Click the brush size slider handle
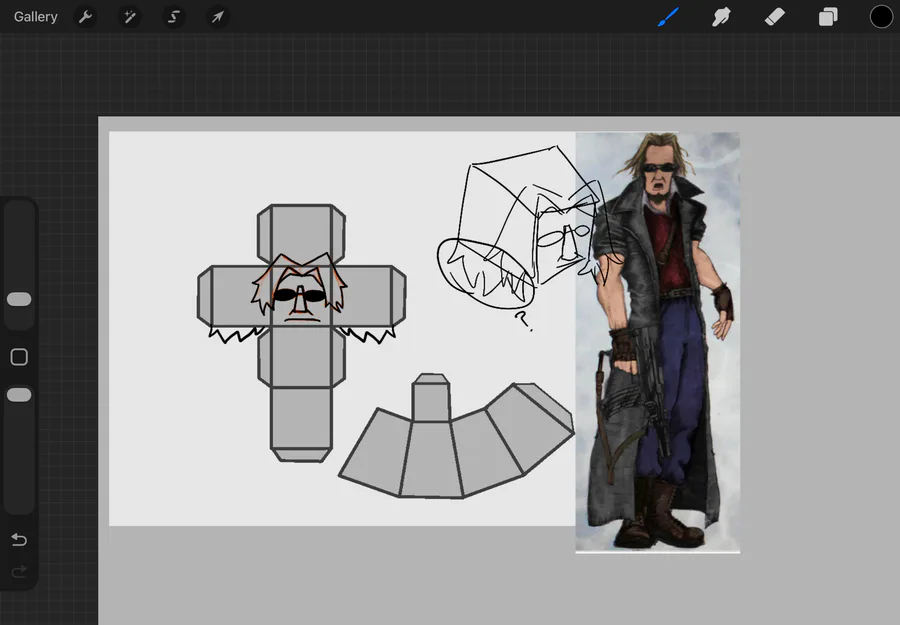Screen dimensions: 900x625 pyautogui.click(x=19, y=299)
